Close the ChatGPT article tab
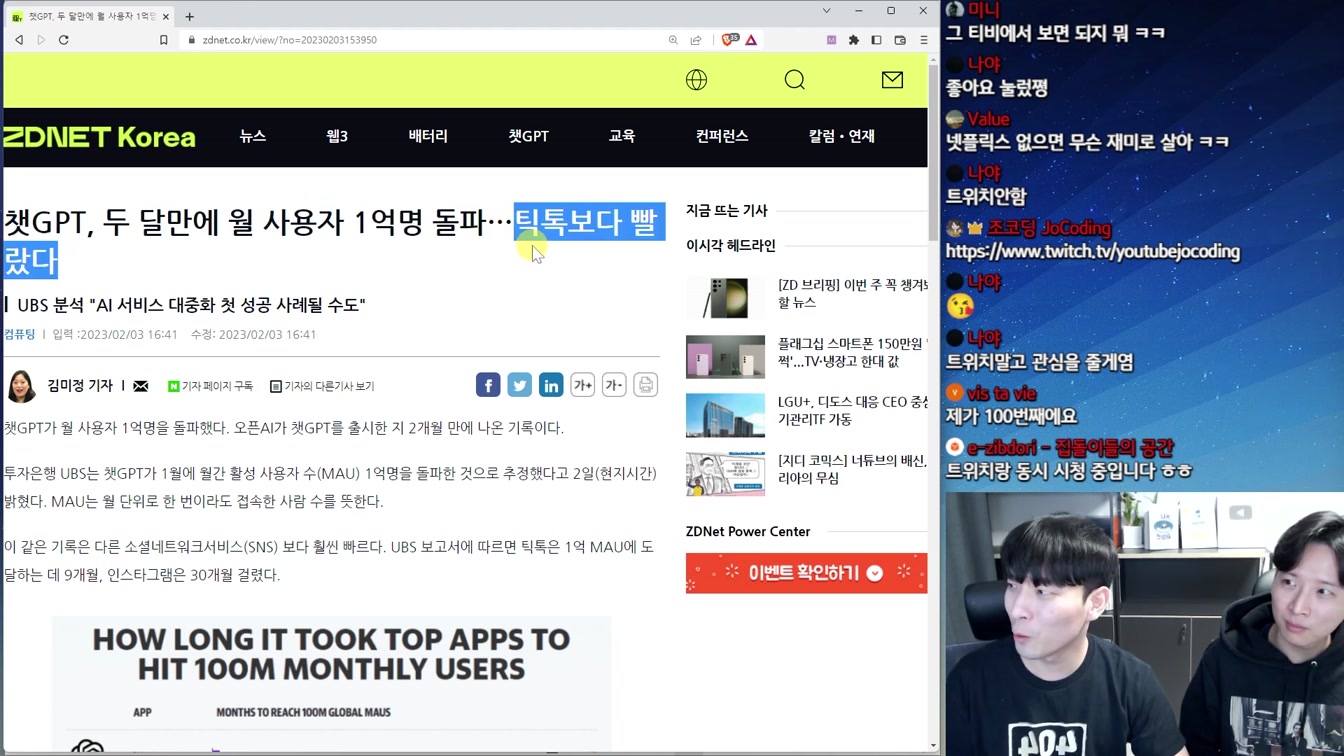Viewport: 1344px width, 756px height. [166, 16]
